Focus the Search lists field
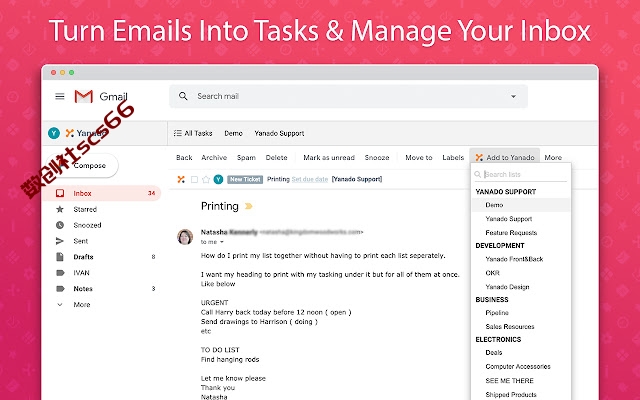The height and width of the screenshot is (400, 640). [x=521, y=174]
